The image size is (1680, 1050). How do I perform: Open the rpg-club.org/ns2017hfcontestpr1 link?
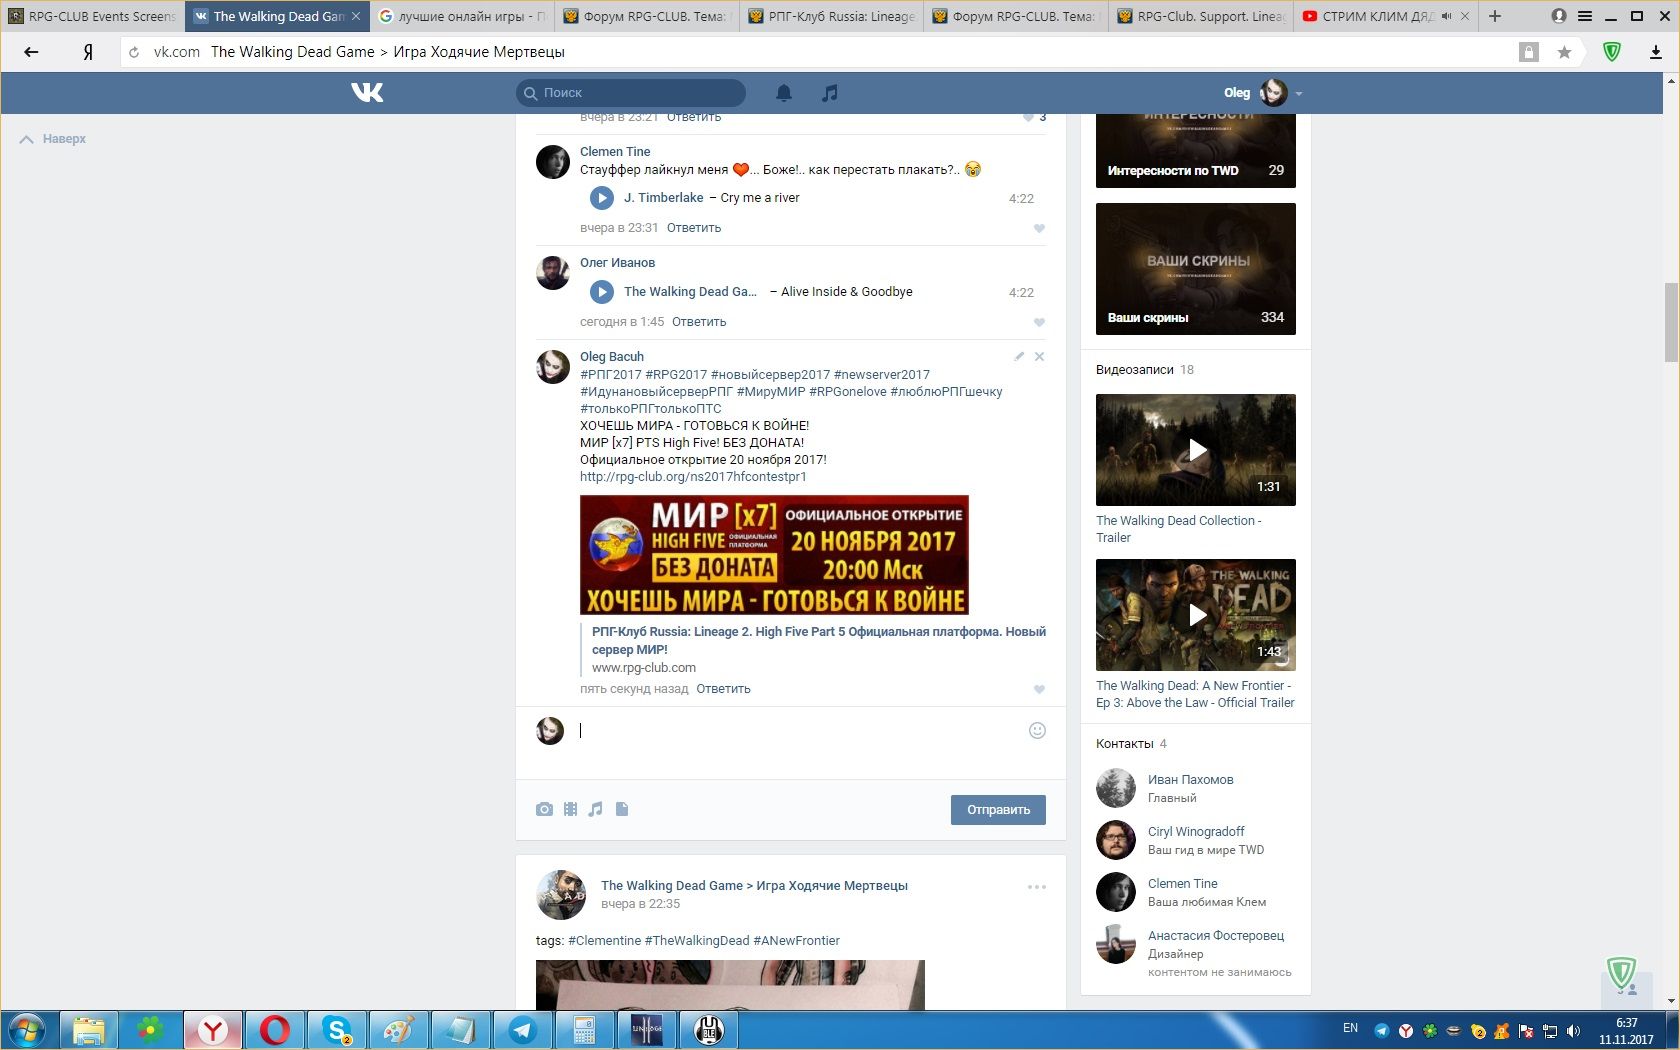coord(693,477)
